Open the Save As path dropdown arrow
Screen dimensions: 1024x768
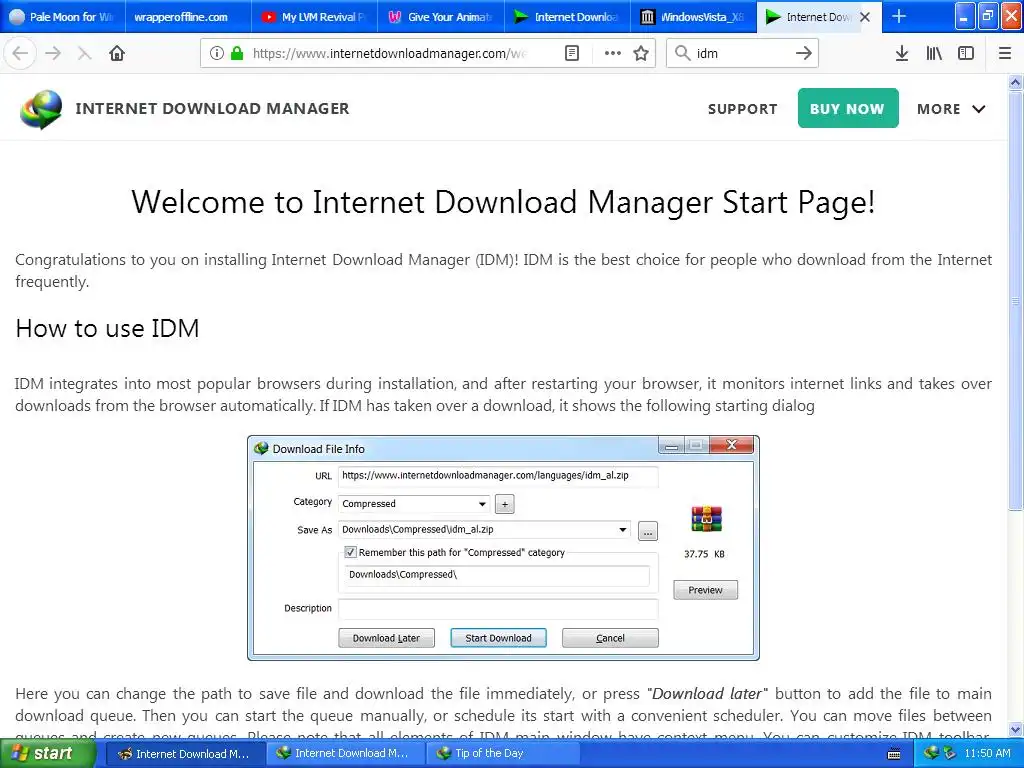coord(623,530)
